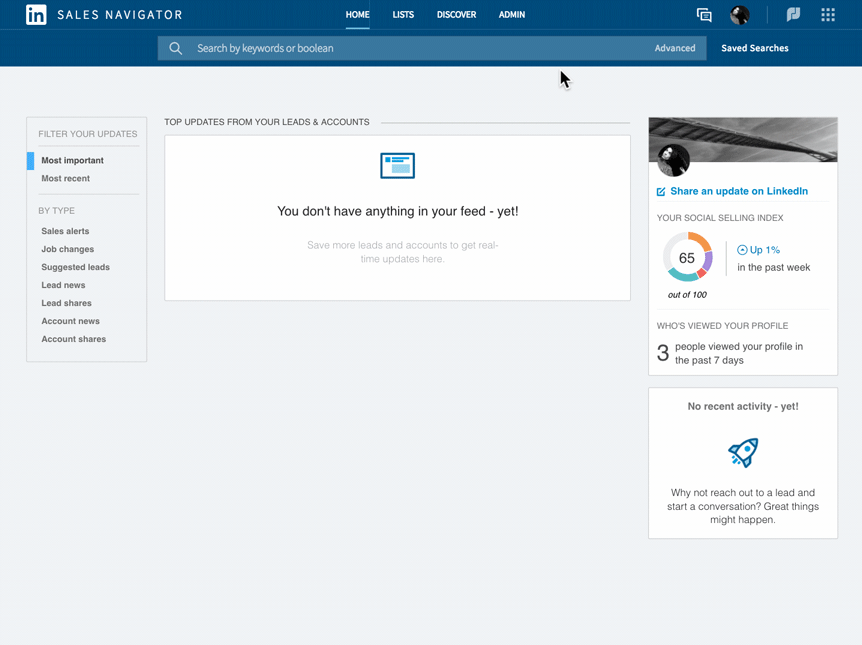
Task: Click the LinkedIn logo icon
Action: click(36, 15)
